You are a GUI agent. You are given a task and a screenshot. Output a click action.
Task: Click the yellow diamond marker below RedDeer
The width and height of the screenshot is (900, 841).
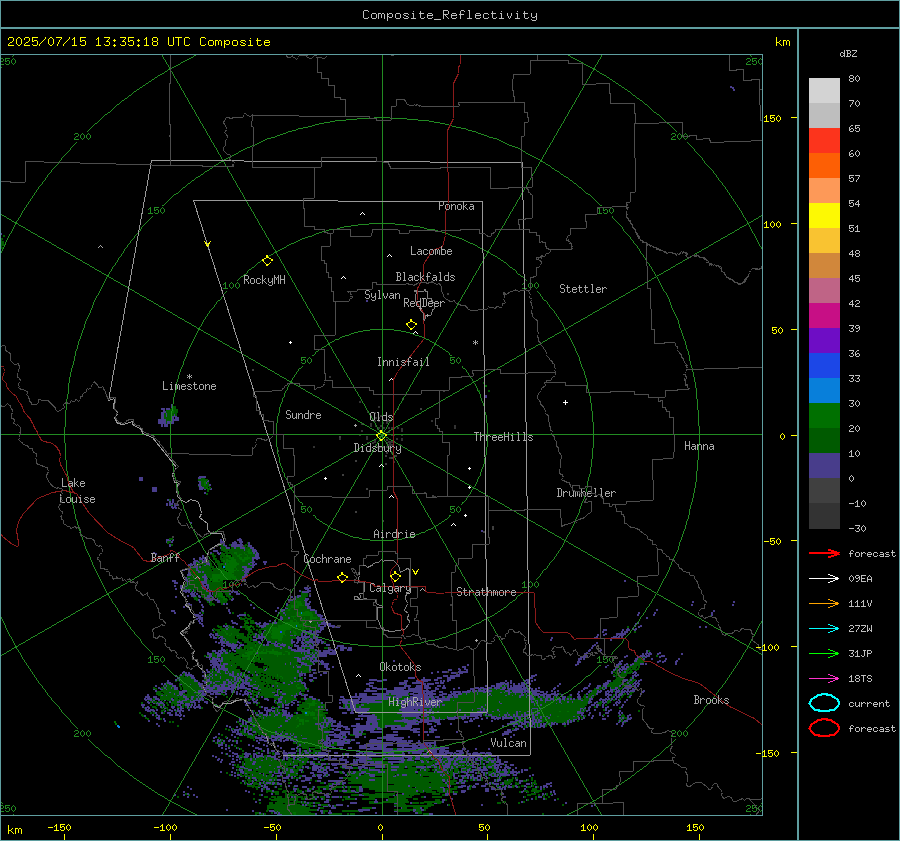[x=411, y=325]
